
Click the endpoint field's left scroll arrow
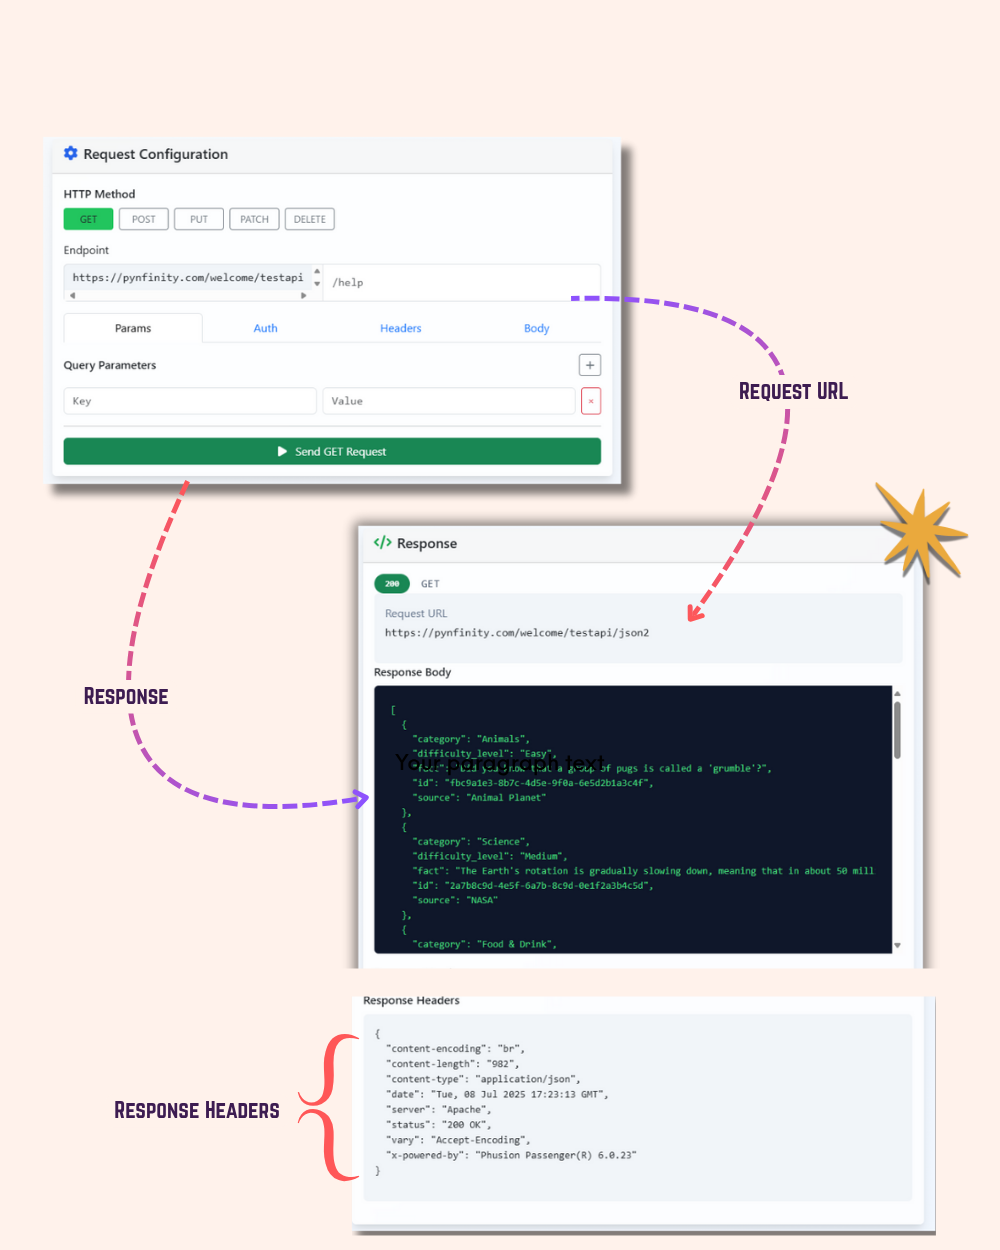(72, 296)
